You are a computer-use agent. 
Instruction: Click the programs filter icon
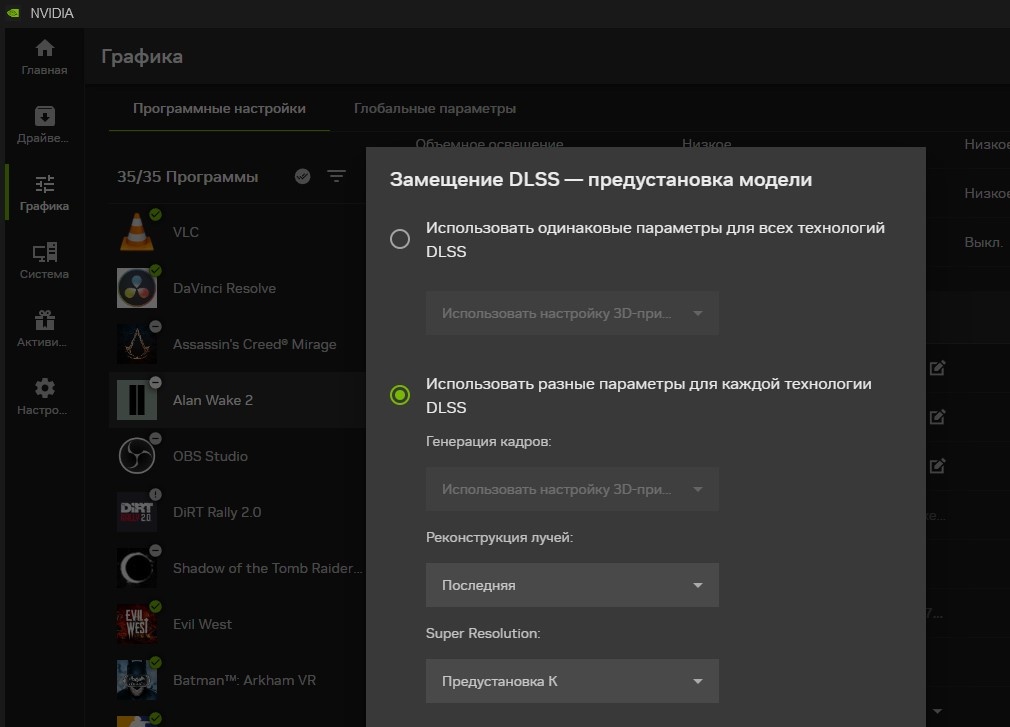336,177
